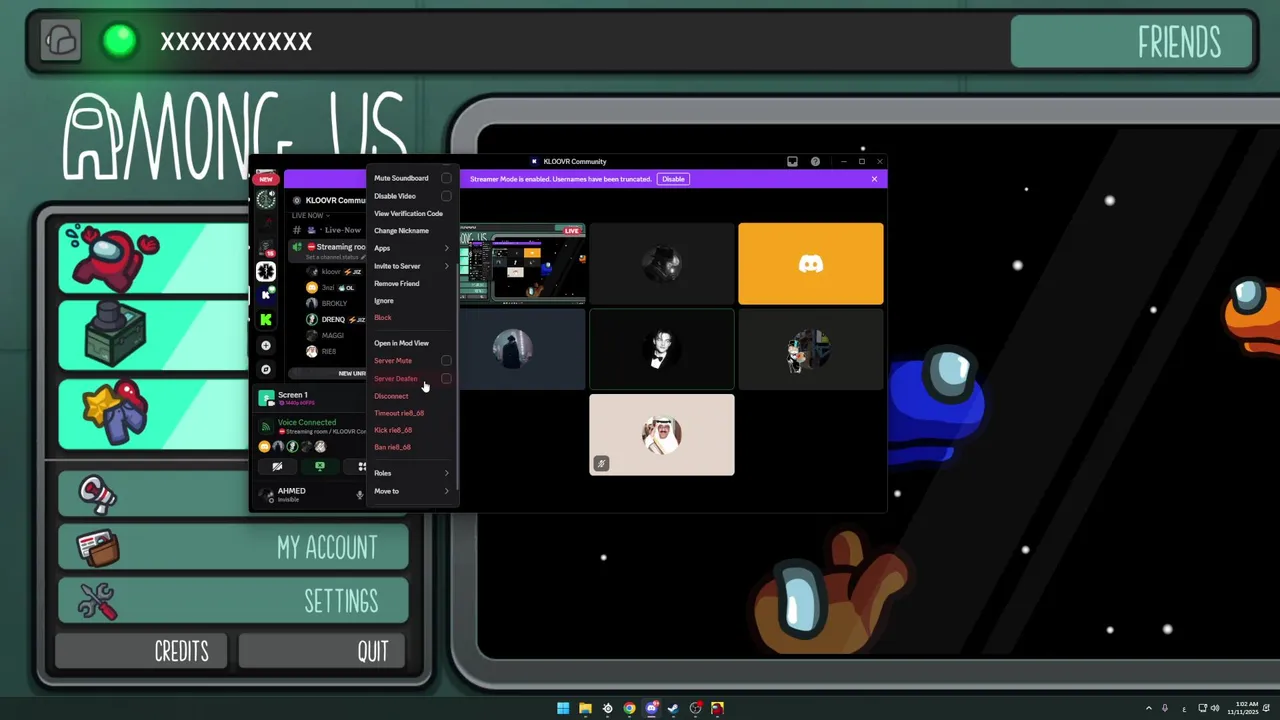The width and height of the screenshot is (1280, 720).
Task: Click user DRENQ in voice channel list
Action: click(334, 319)
